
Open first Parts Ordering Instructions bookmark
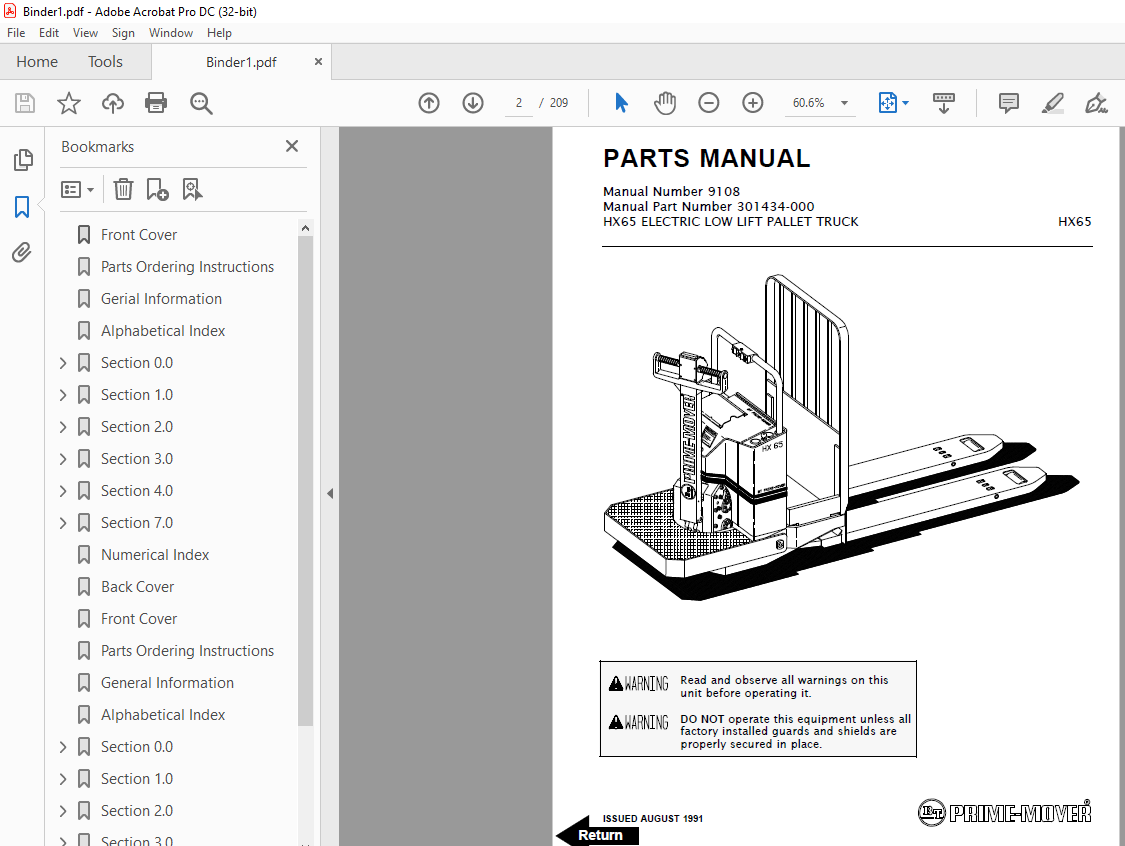[x=187, y=267]
